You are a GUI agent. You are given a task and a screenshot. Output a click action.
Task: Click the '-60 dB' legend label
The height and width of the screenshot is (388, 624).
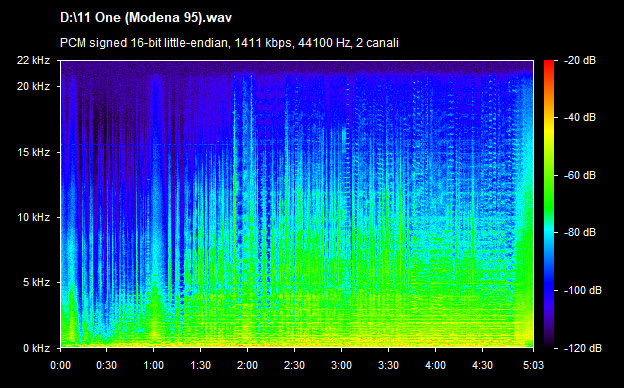[x=580, y=175]
